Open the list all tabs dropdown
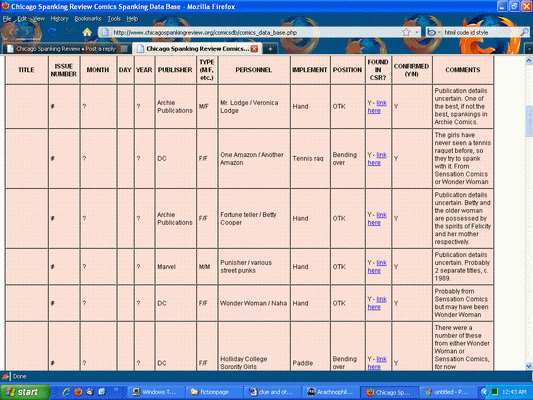This screenshot has height=400, width=533. (529, 49)
